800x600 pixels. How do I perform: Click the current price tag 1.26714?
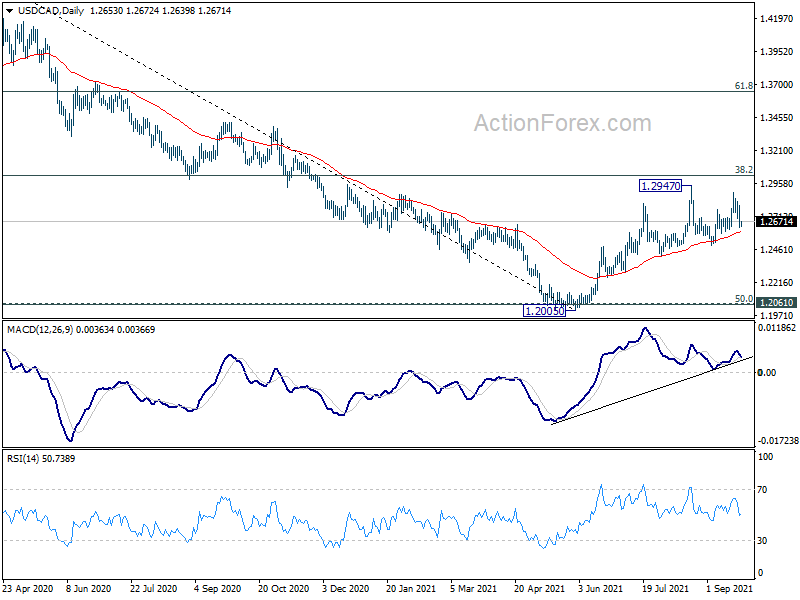(x=776, y=222)
